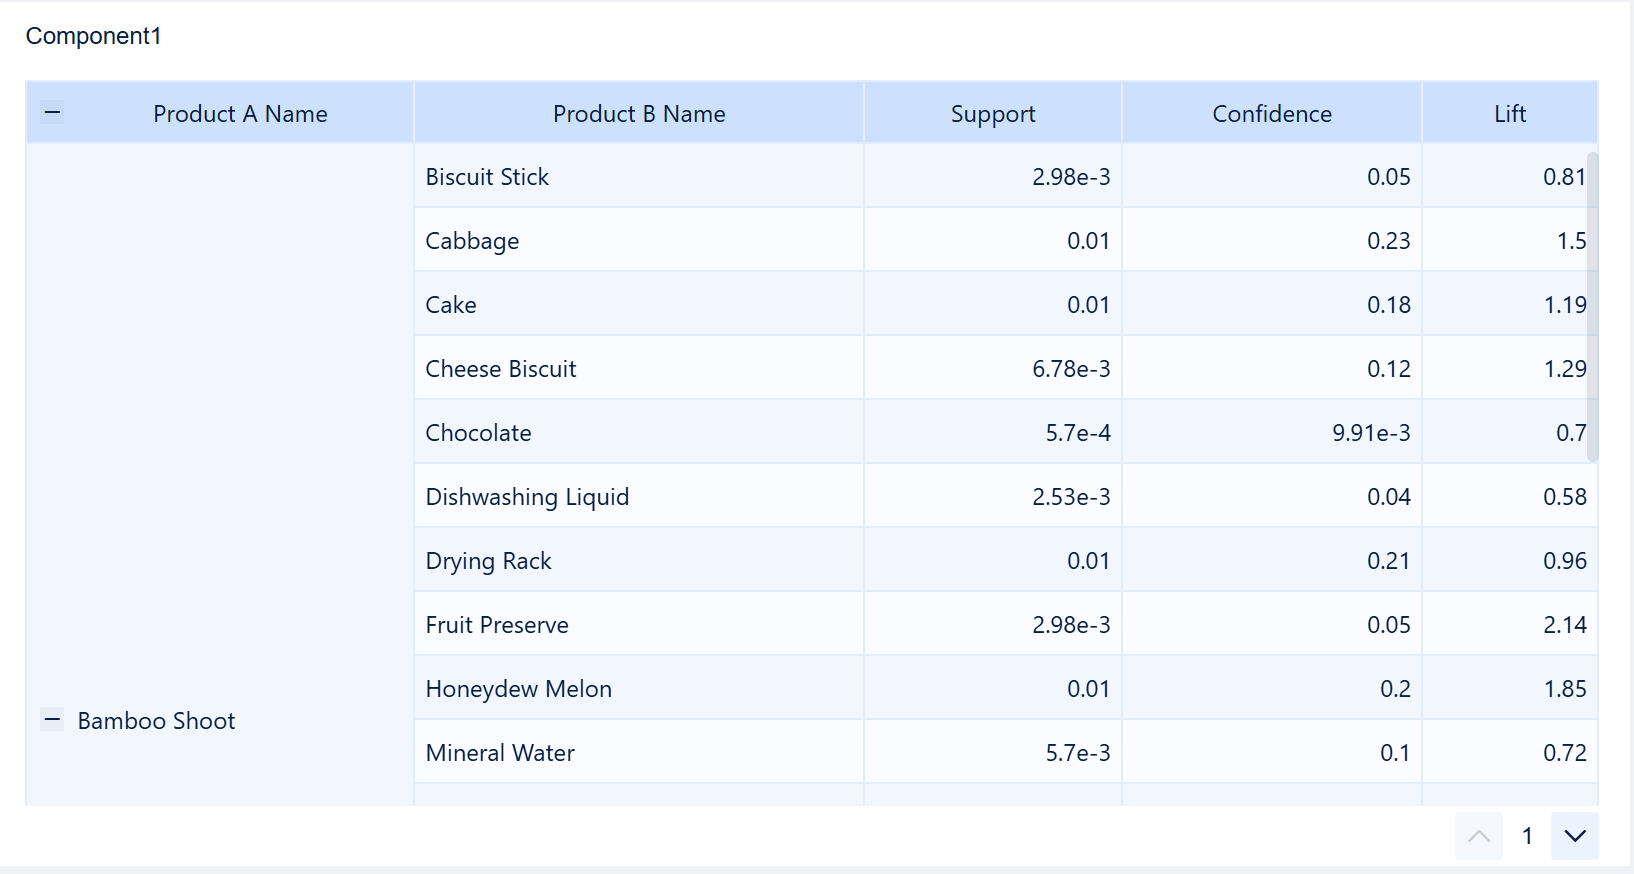Click the previous page chevron
Image resolution: width=1634 pixels, height=874 pixels.
(1478, 836)
